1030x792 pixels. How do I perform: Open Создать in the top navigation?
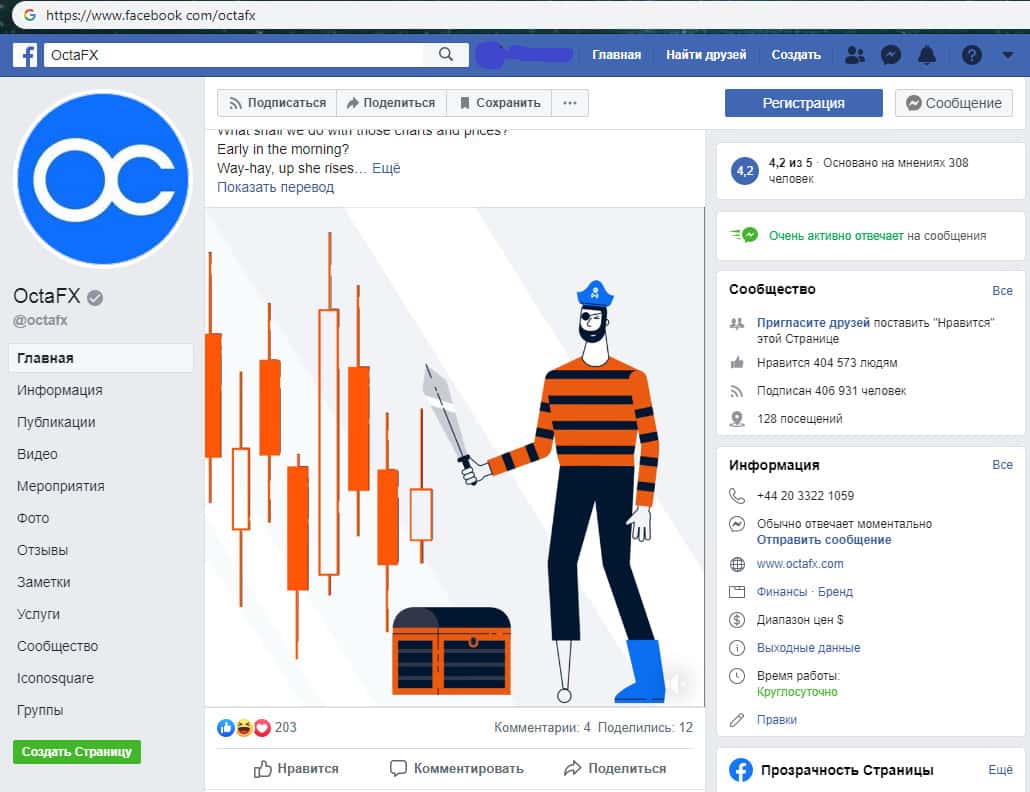tap(795, 55)
